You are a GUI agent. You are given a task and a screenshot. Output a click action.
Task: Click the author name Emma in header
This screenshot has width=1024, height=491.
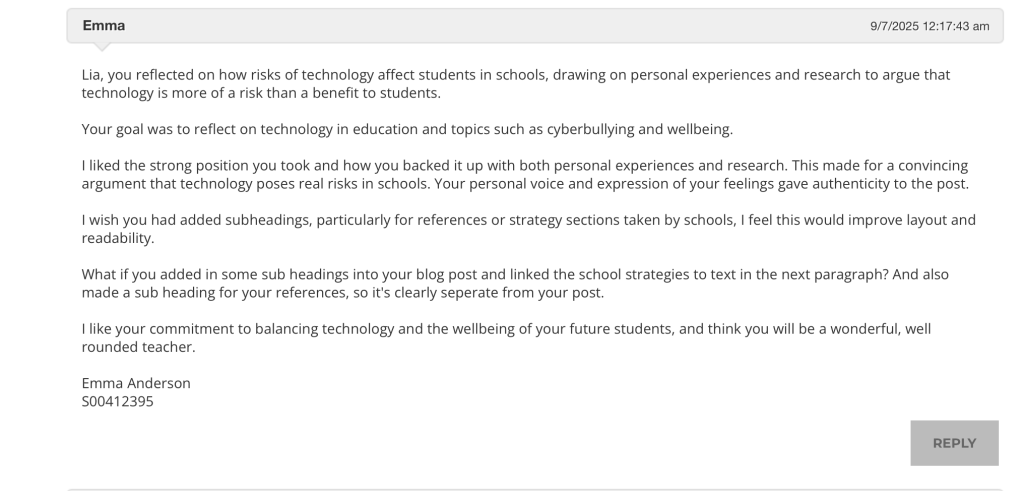coord(104,25)
